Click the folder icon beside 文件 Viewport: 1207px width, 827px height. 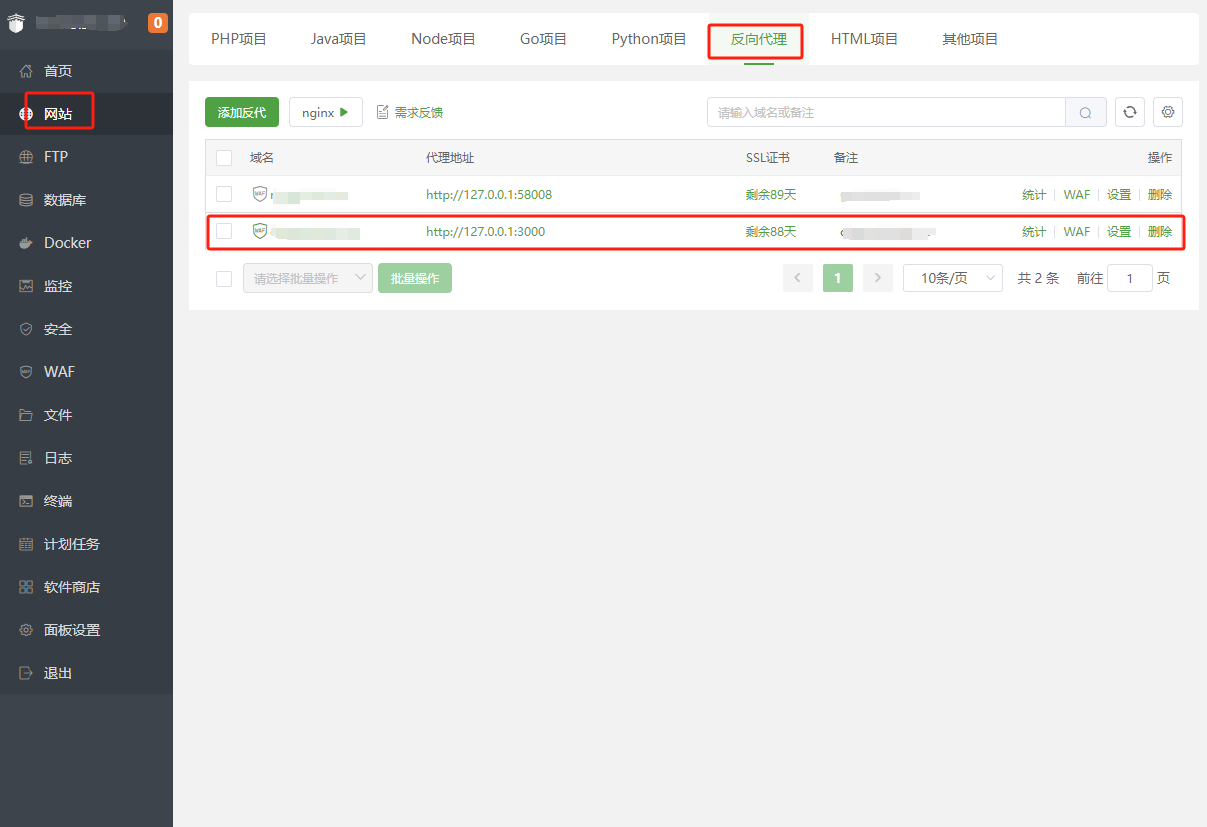pyautogui.click(x=26, y=415)
